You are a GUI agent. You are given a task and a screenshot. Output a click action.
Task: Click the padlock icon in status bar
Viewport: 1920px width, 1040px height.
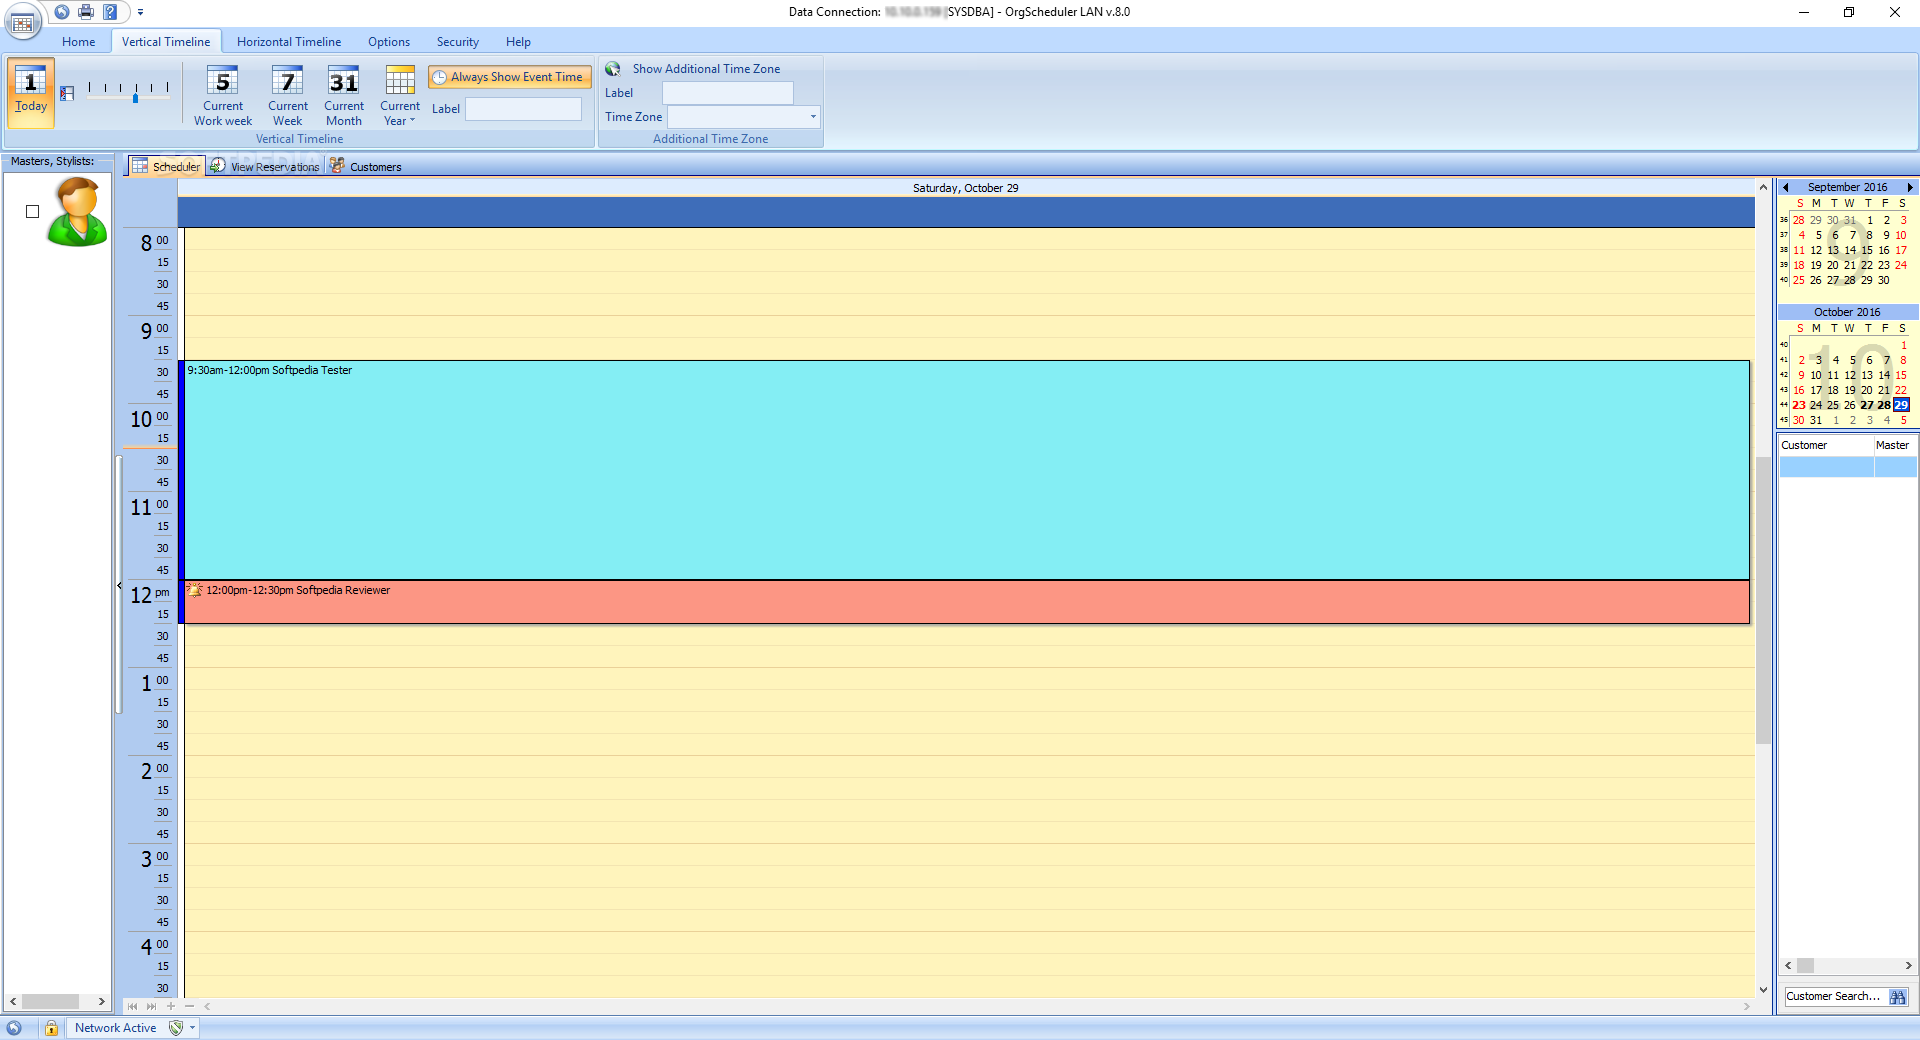point(51,1028)
